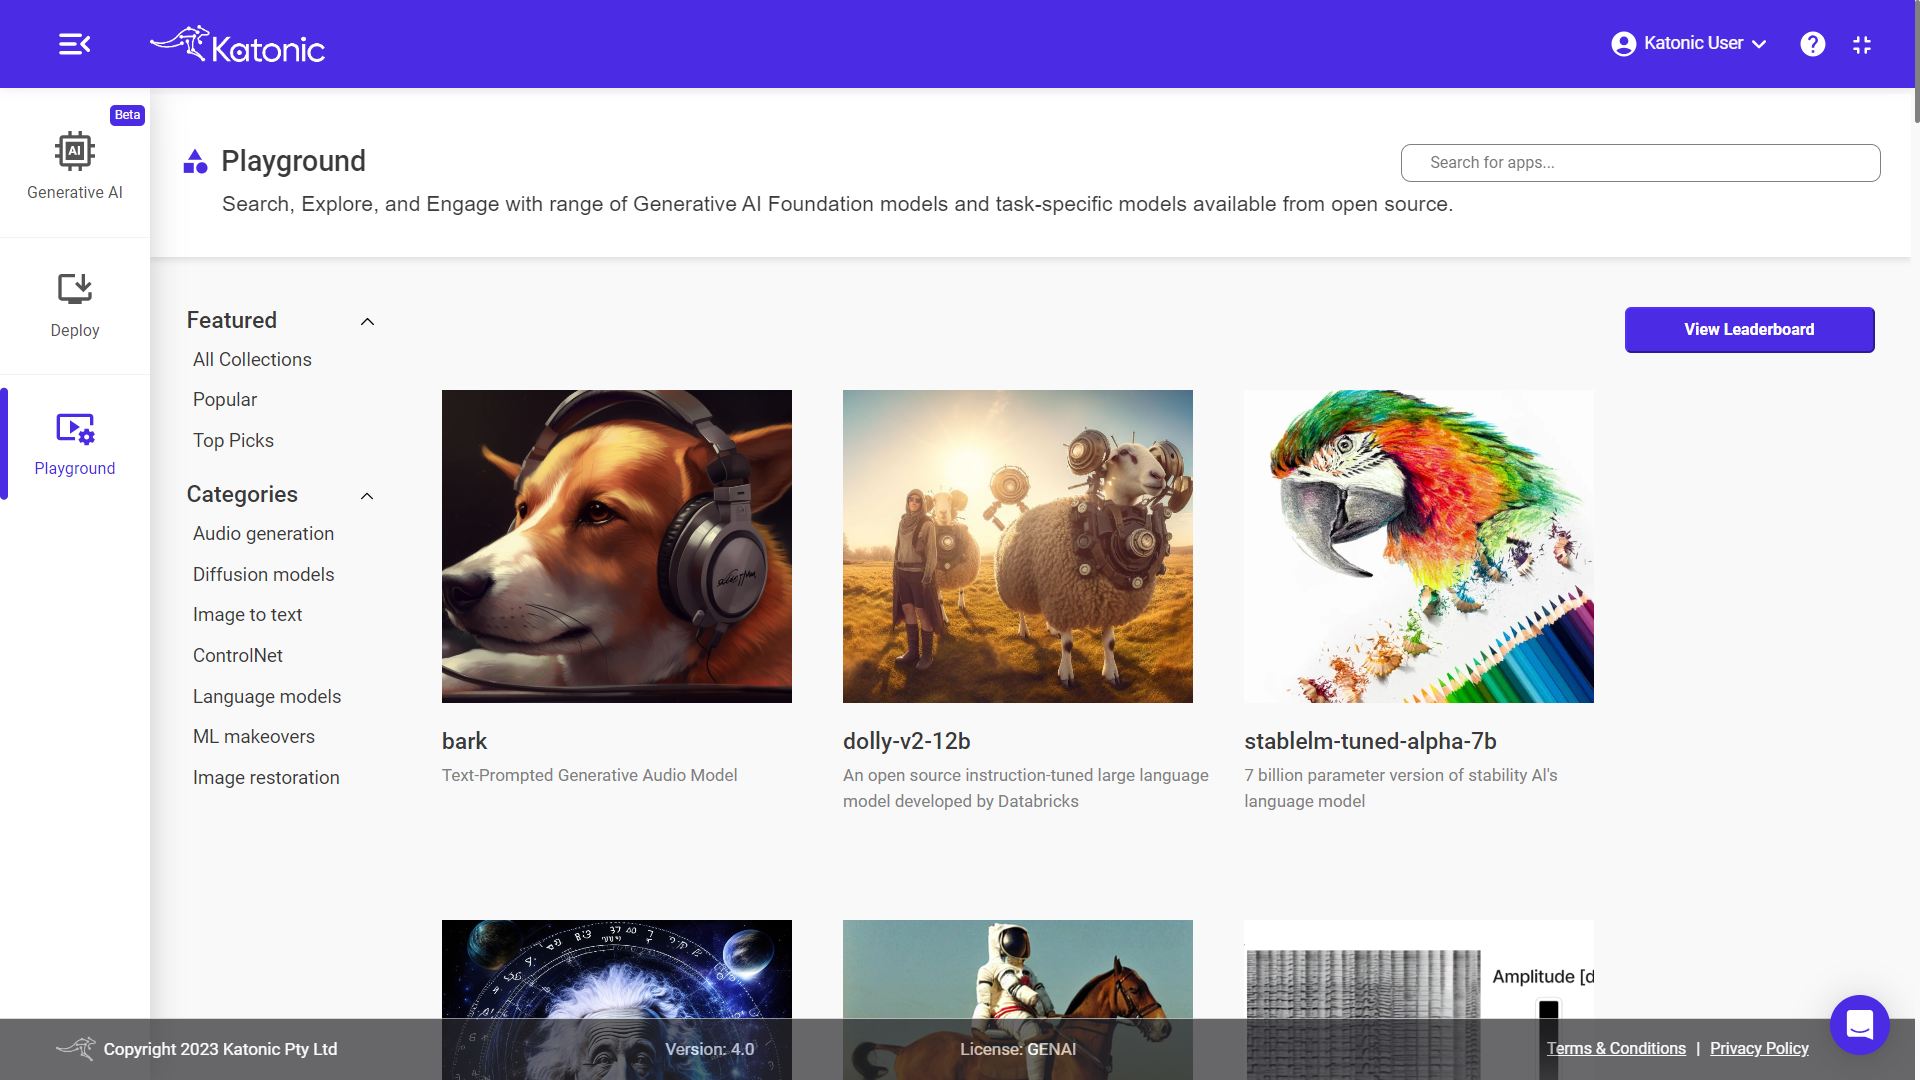Click the 'Version: 4.0' footer text
Screen dimensions: 1920x1080
(x=710, y=1049)
